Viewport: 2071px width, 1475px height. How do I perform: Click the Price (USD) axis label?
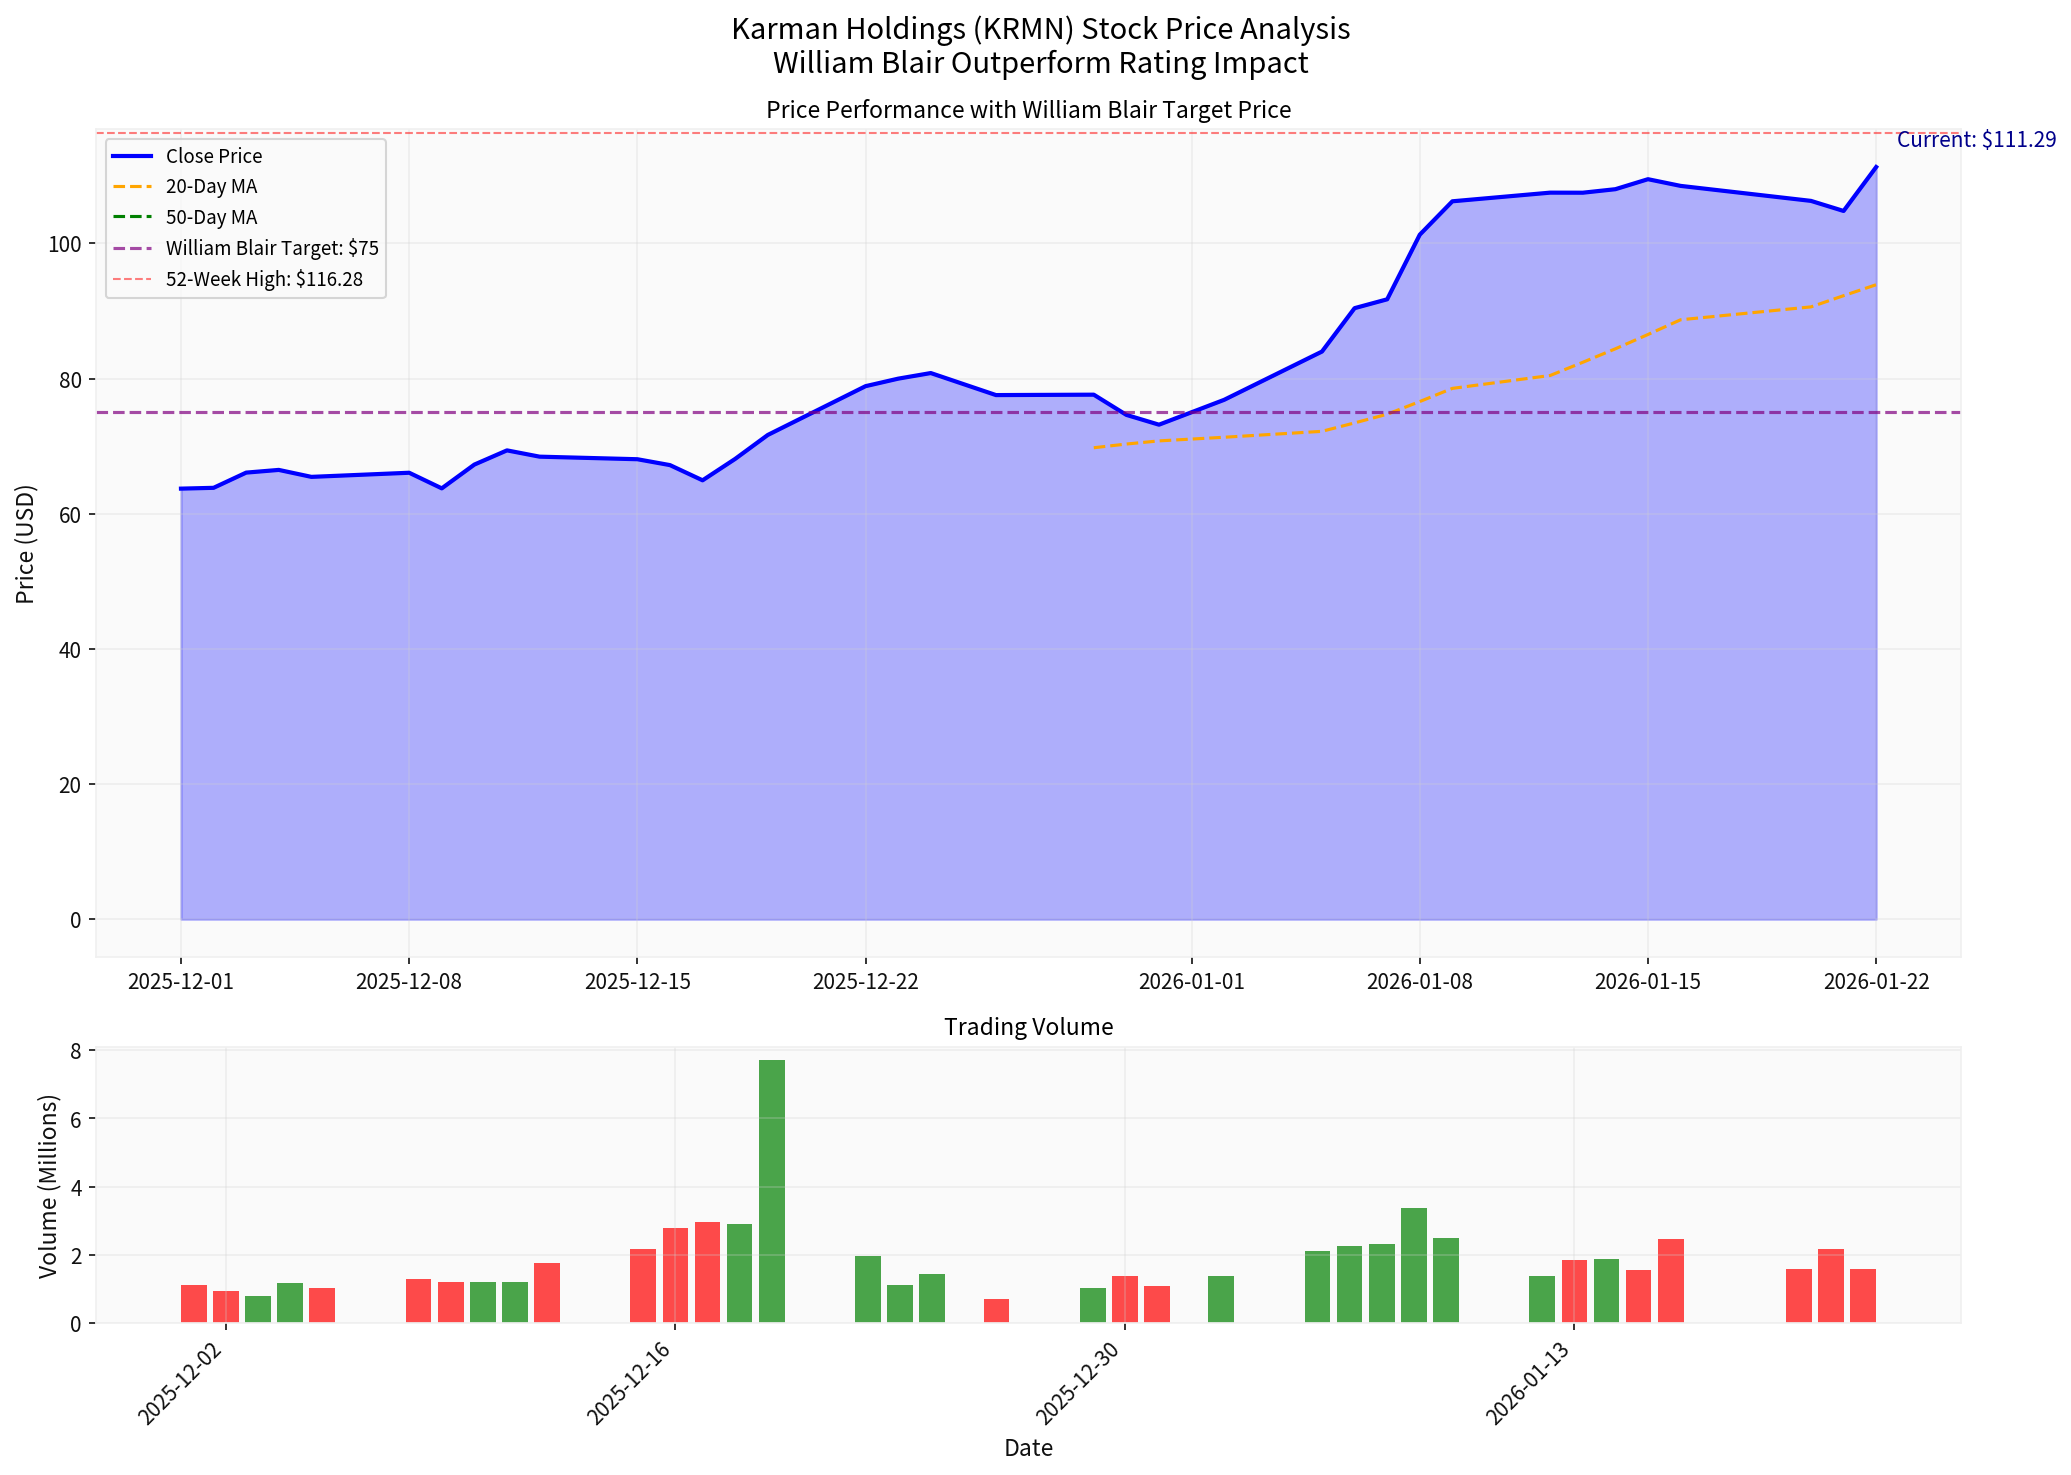tap(26, 545)
